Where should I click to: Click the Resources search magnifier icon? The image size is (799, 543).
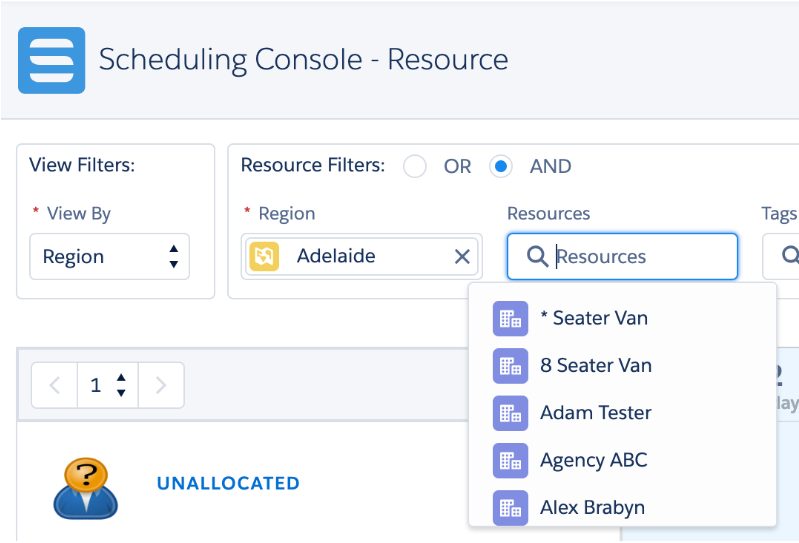click(537, 257)
